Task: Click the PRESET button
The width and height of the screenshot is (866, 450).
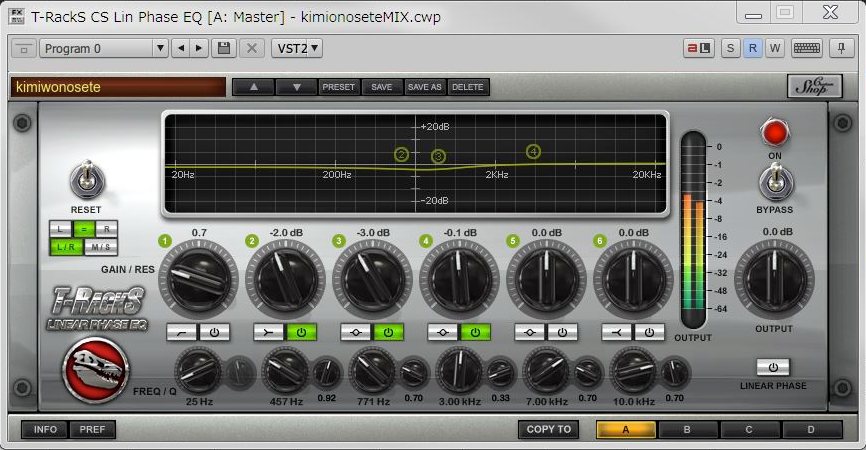Action: coord(339,87)
